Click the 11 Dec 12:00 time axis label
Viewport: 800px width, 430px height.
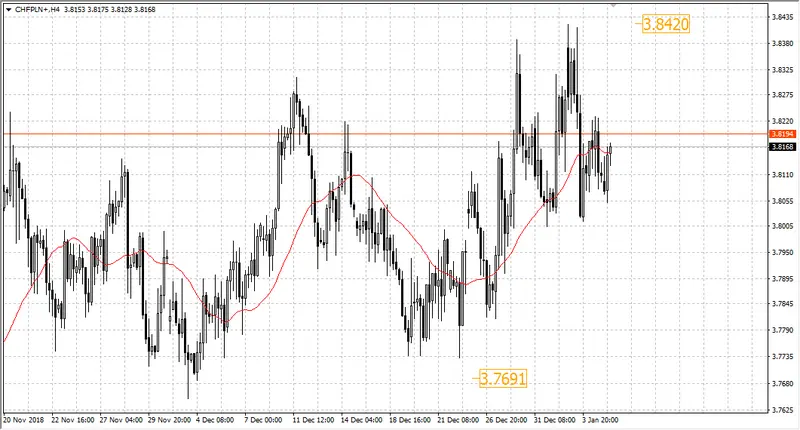pyautogui.click(x=313, y=420)
